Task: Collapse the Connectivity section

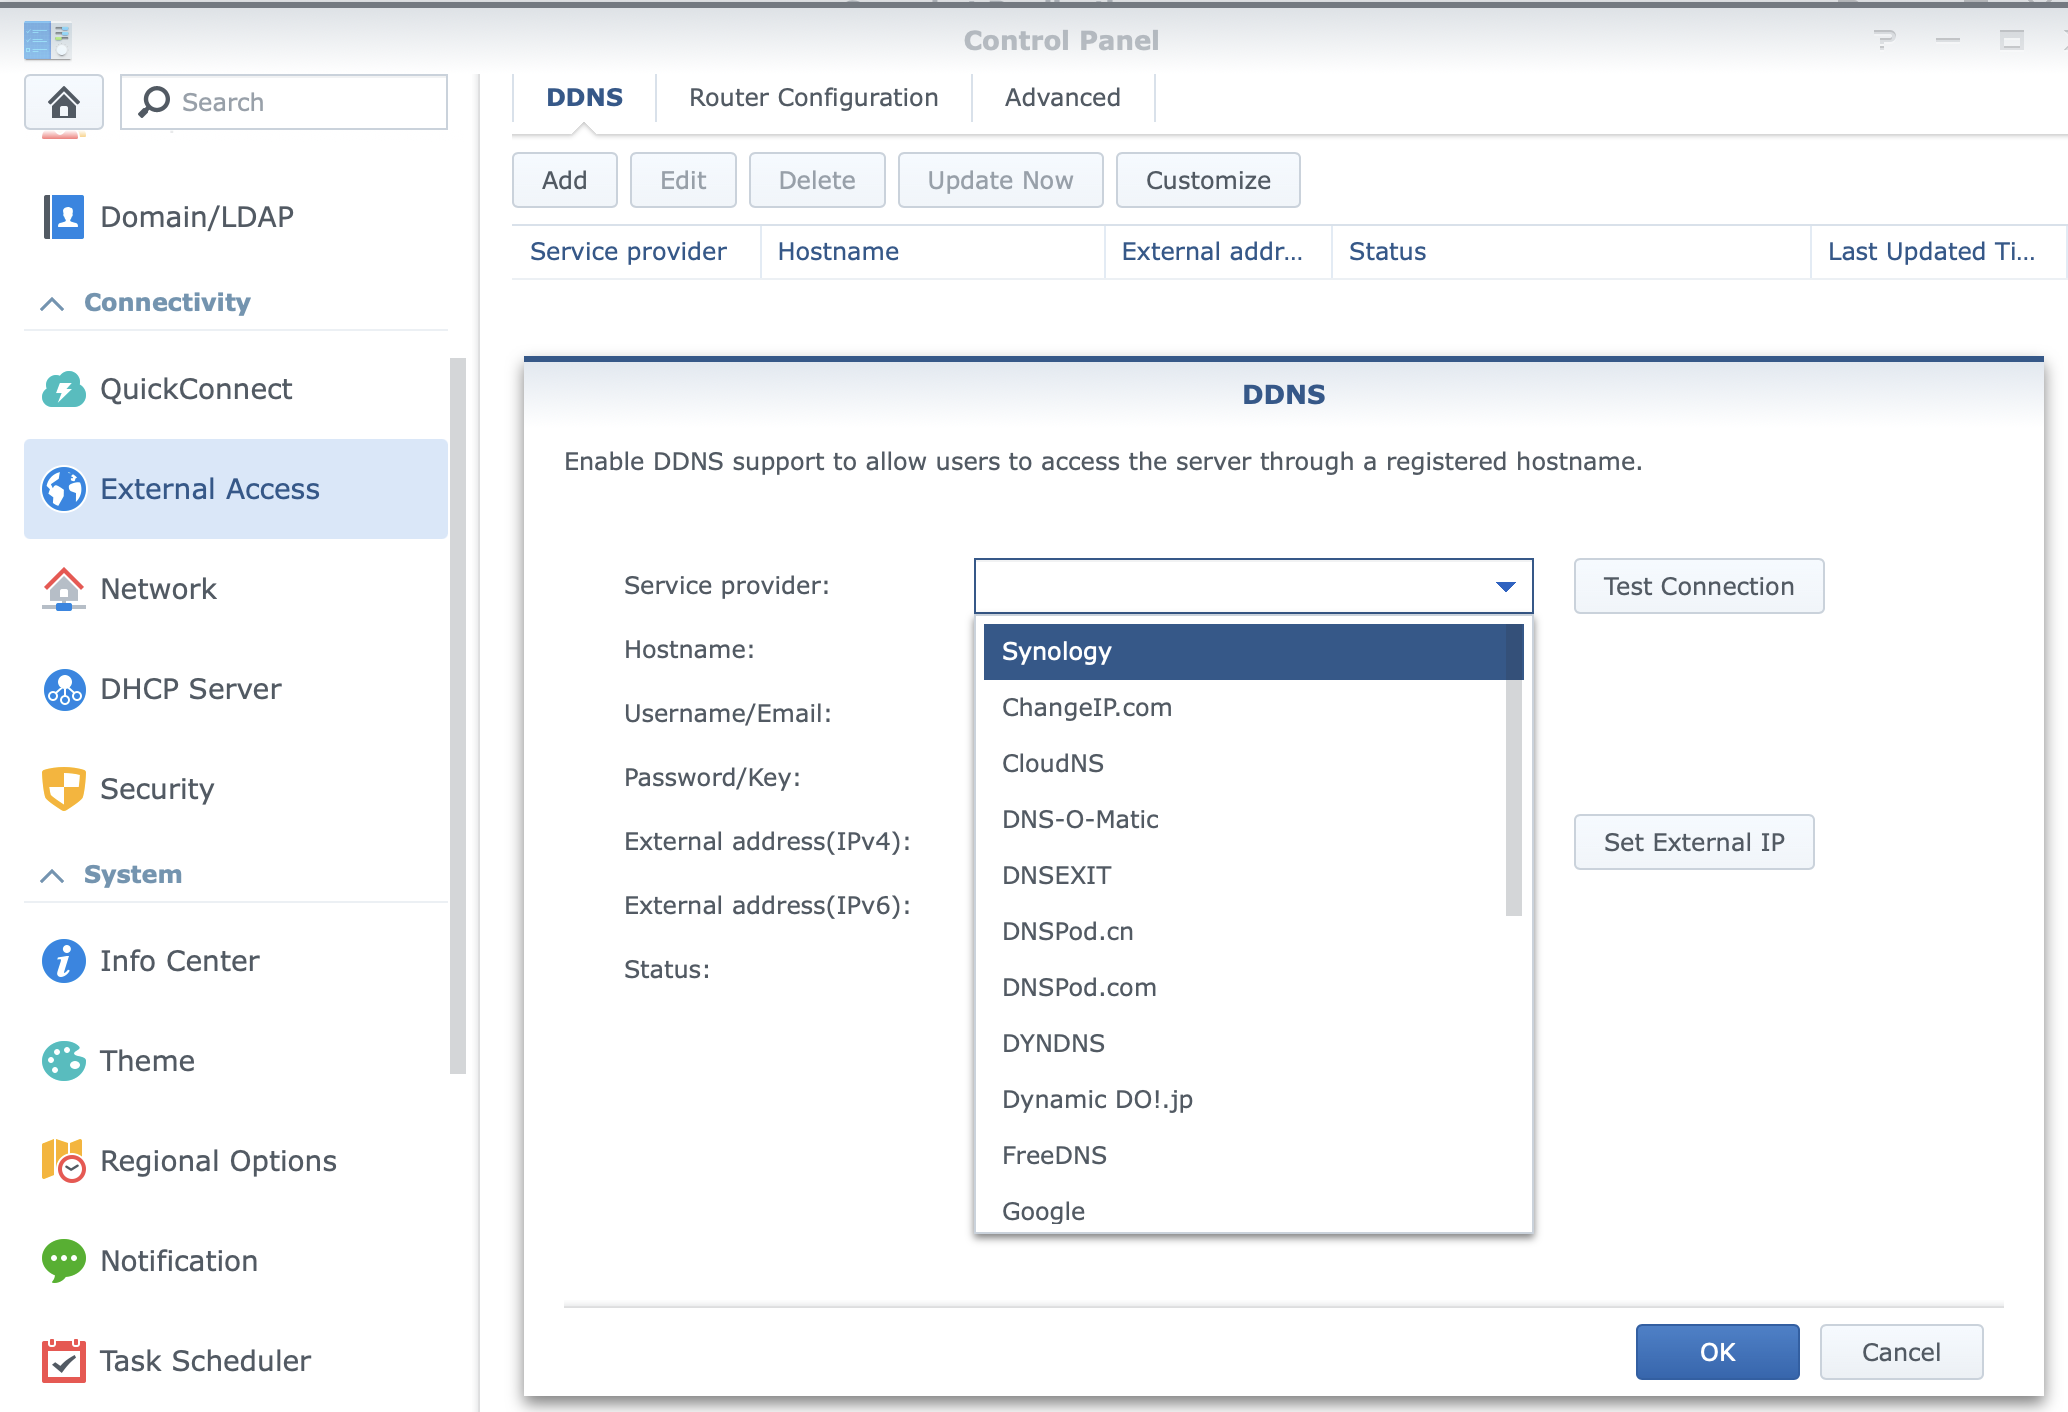Action: click(x=52, y=303)
